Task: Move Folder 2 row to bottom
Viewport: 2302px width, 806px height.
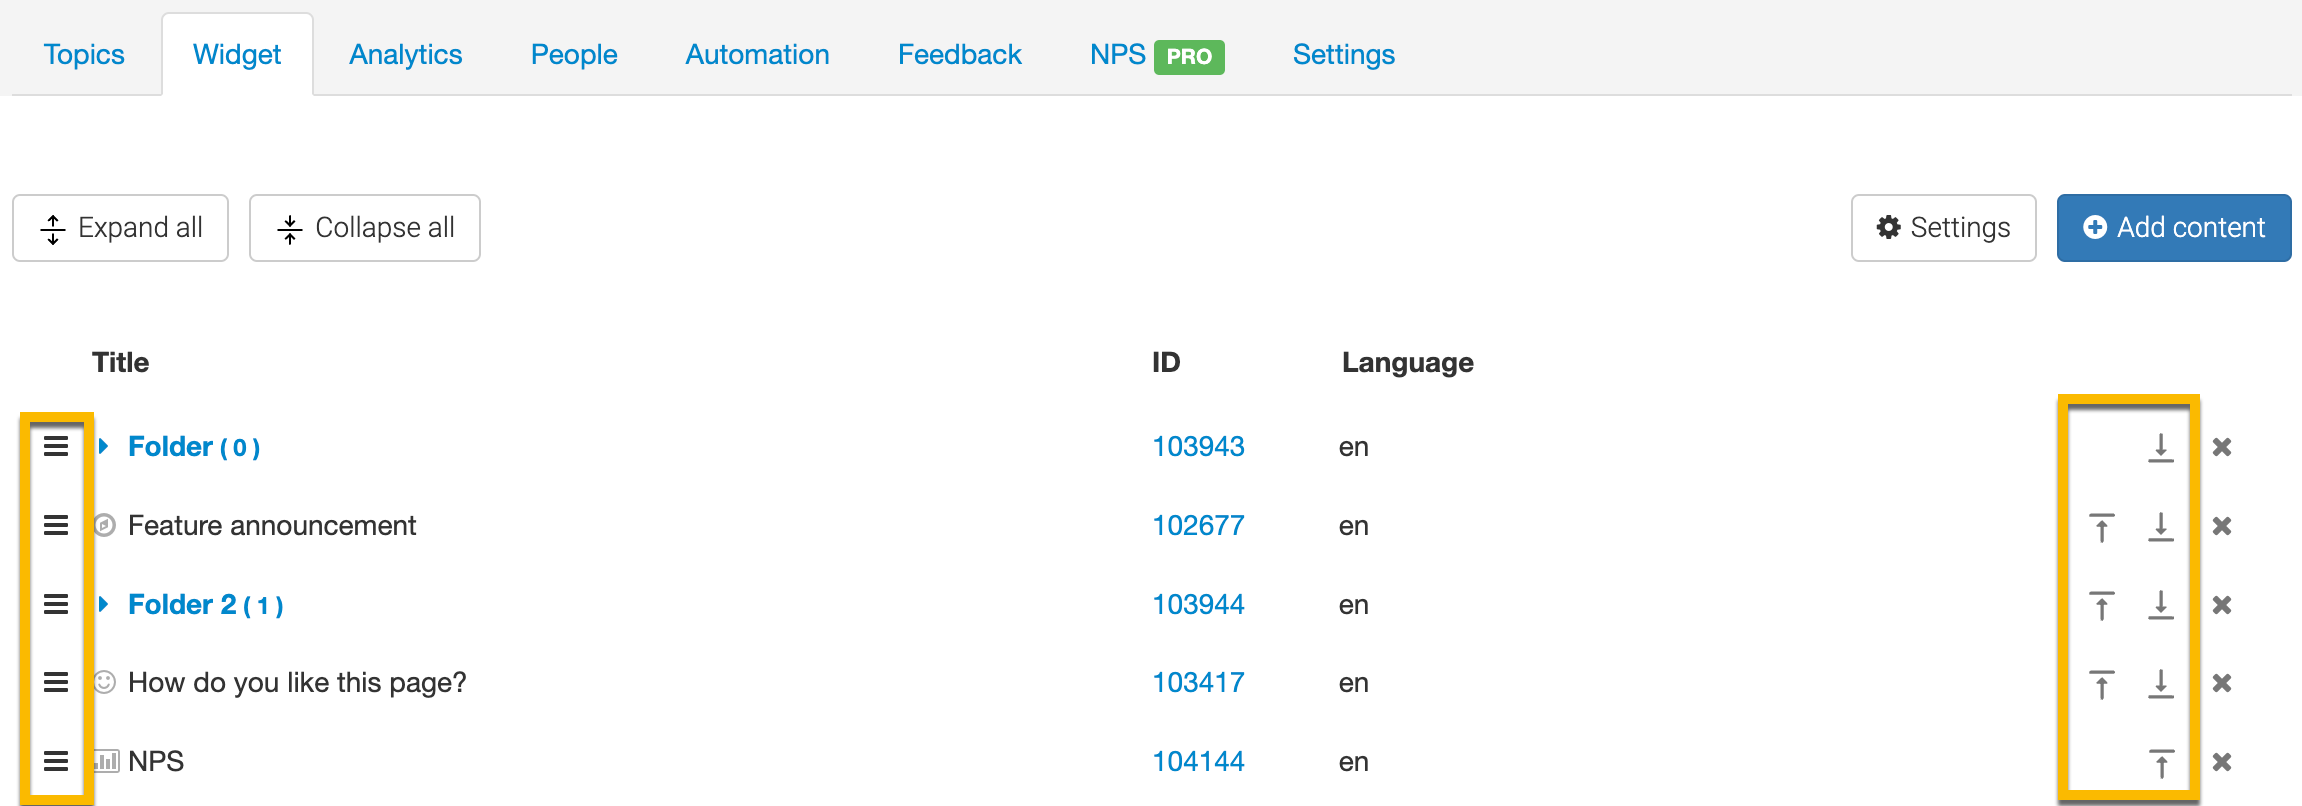Action: tap(2160, 605)
